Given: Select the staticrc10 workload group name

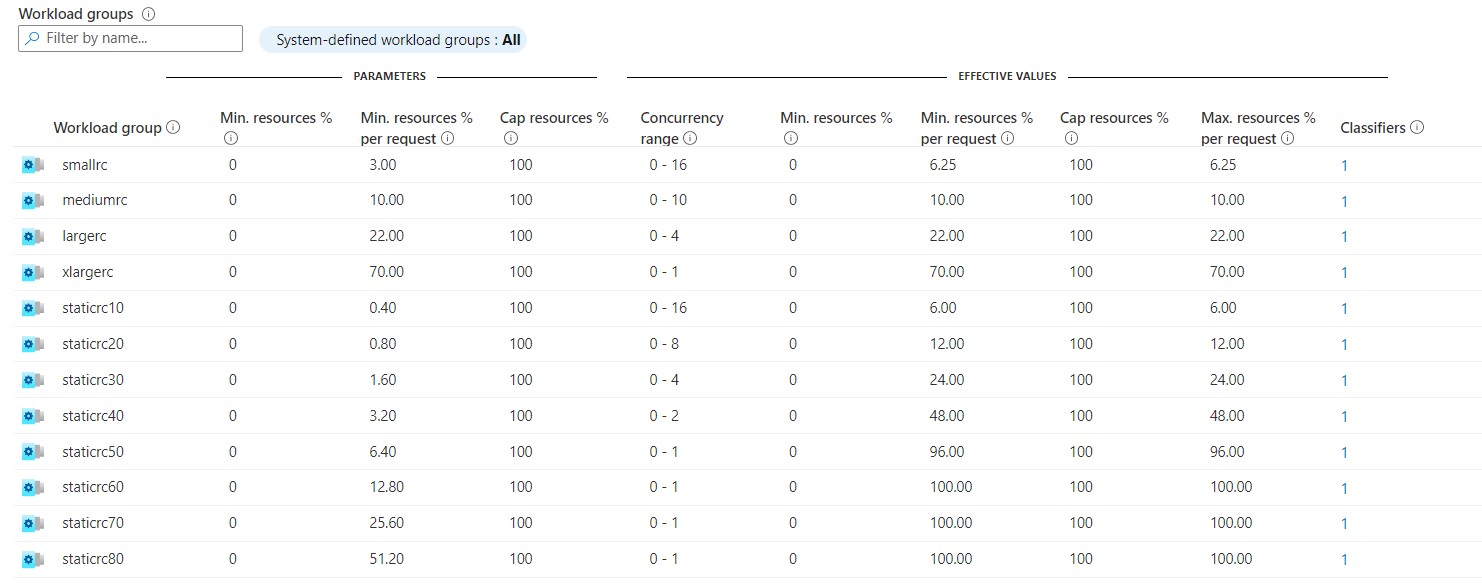Looking at the screenshot, I should coord(93,308).
